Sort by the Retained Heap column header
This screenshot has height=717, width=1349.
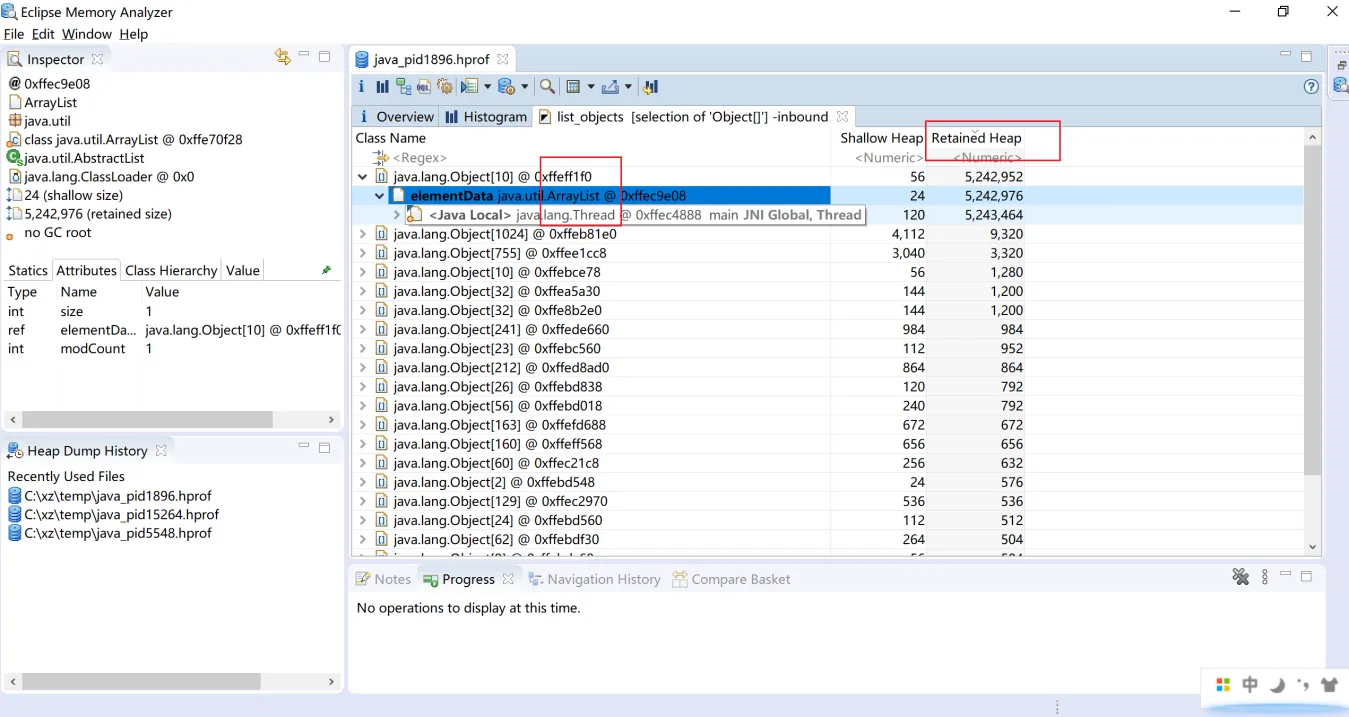click(976, 138)
